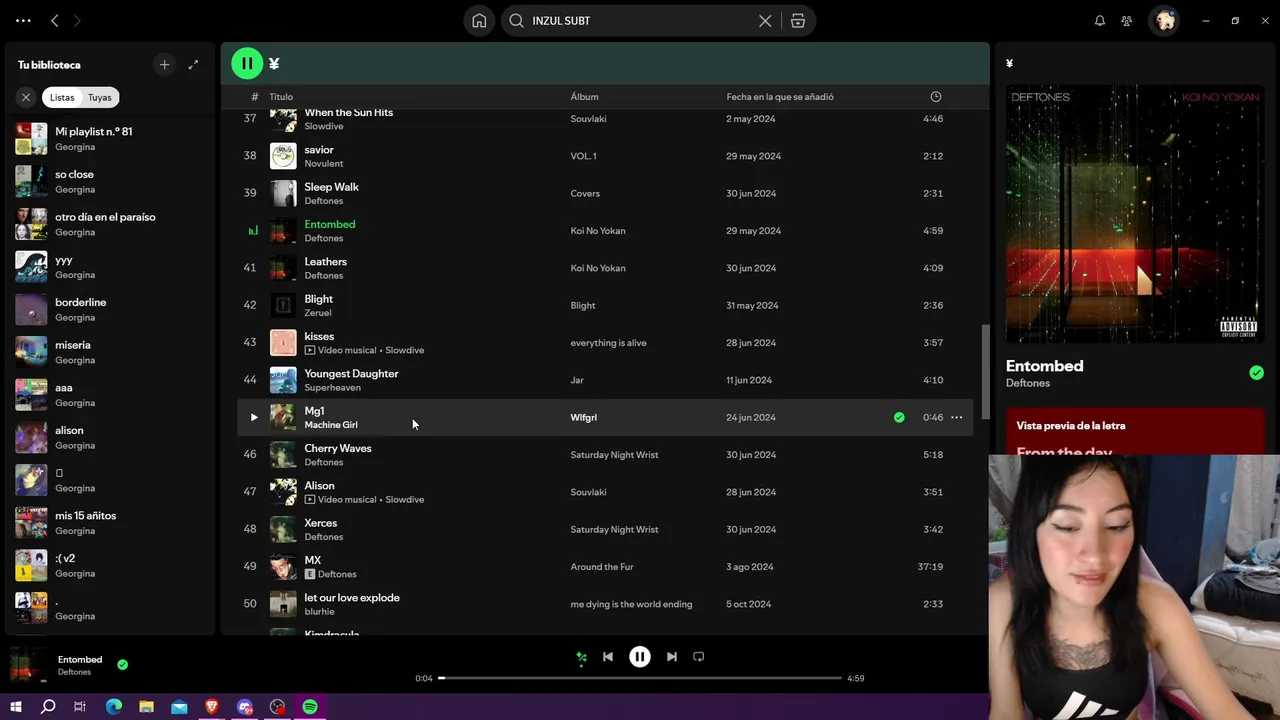The height and width of the screenshot is (720, 1280).
Task: Open Koi No Yokan album on Leathers row
Action: click(598, 268)
